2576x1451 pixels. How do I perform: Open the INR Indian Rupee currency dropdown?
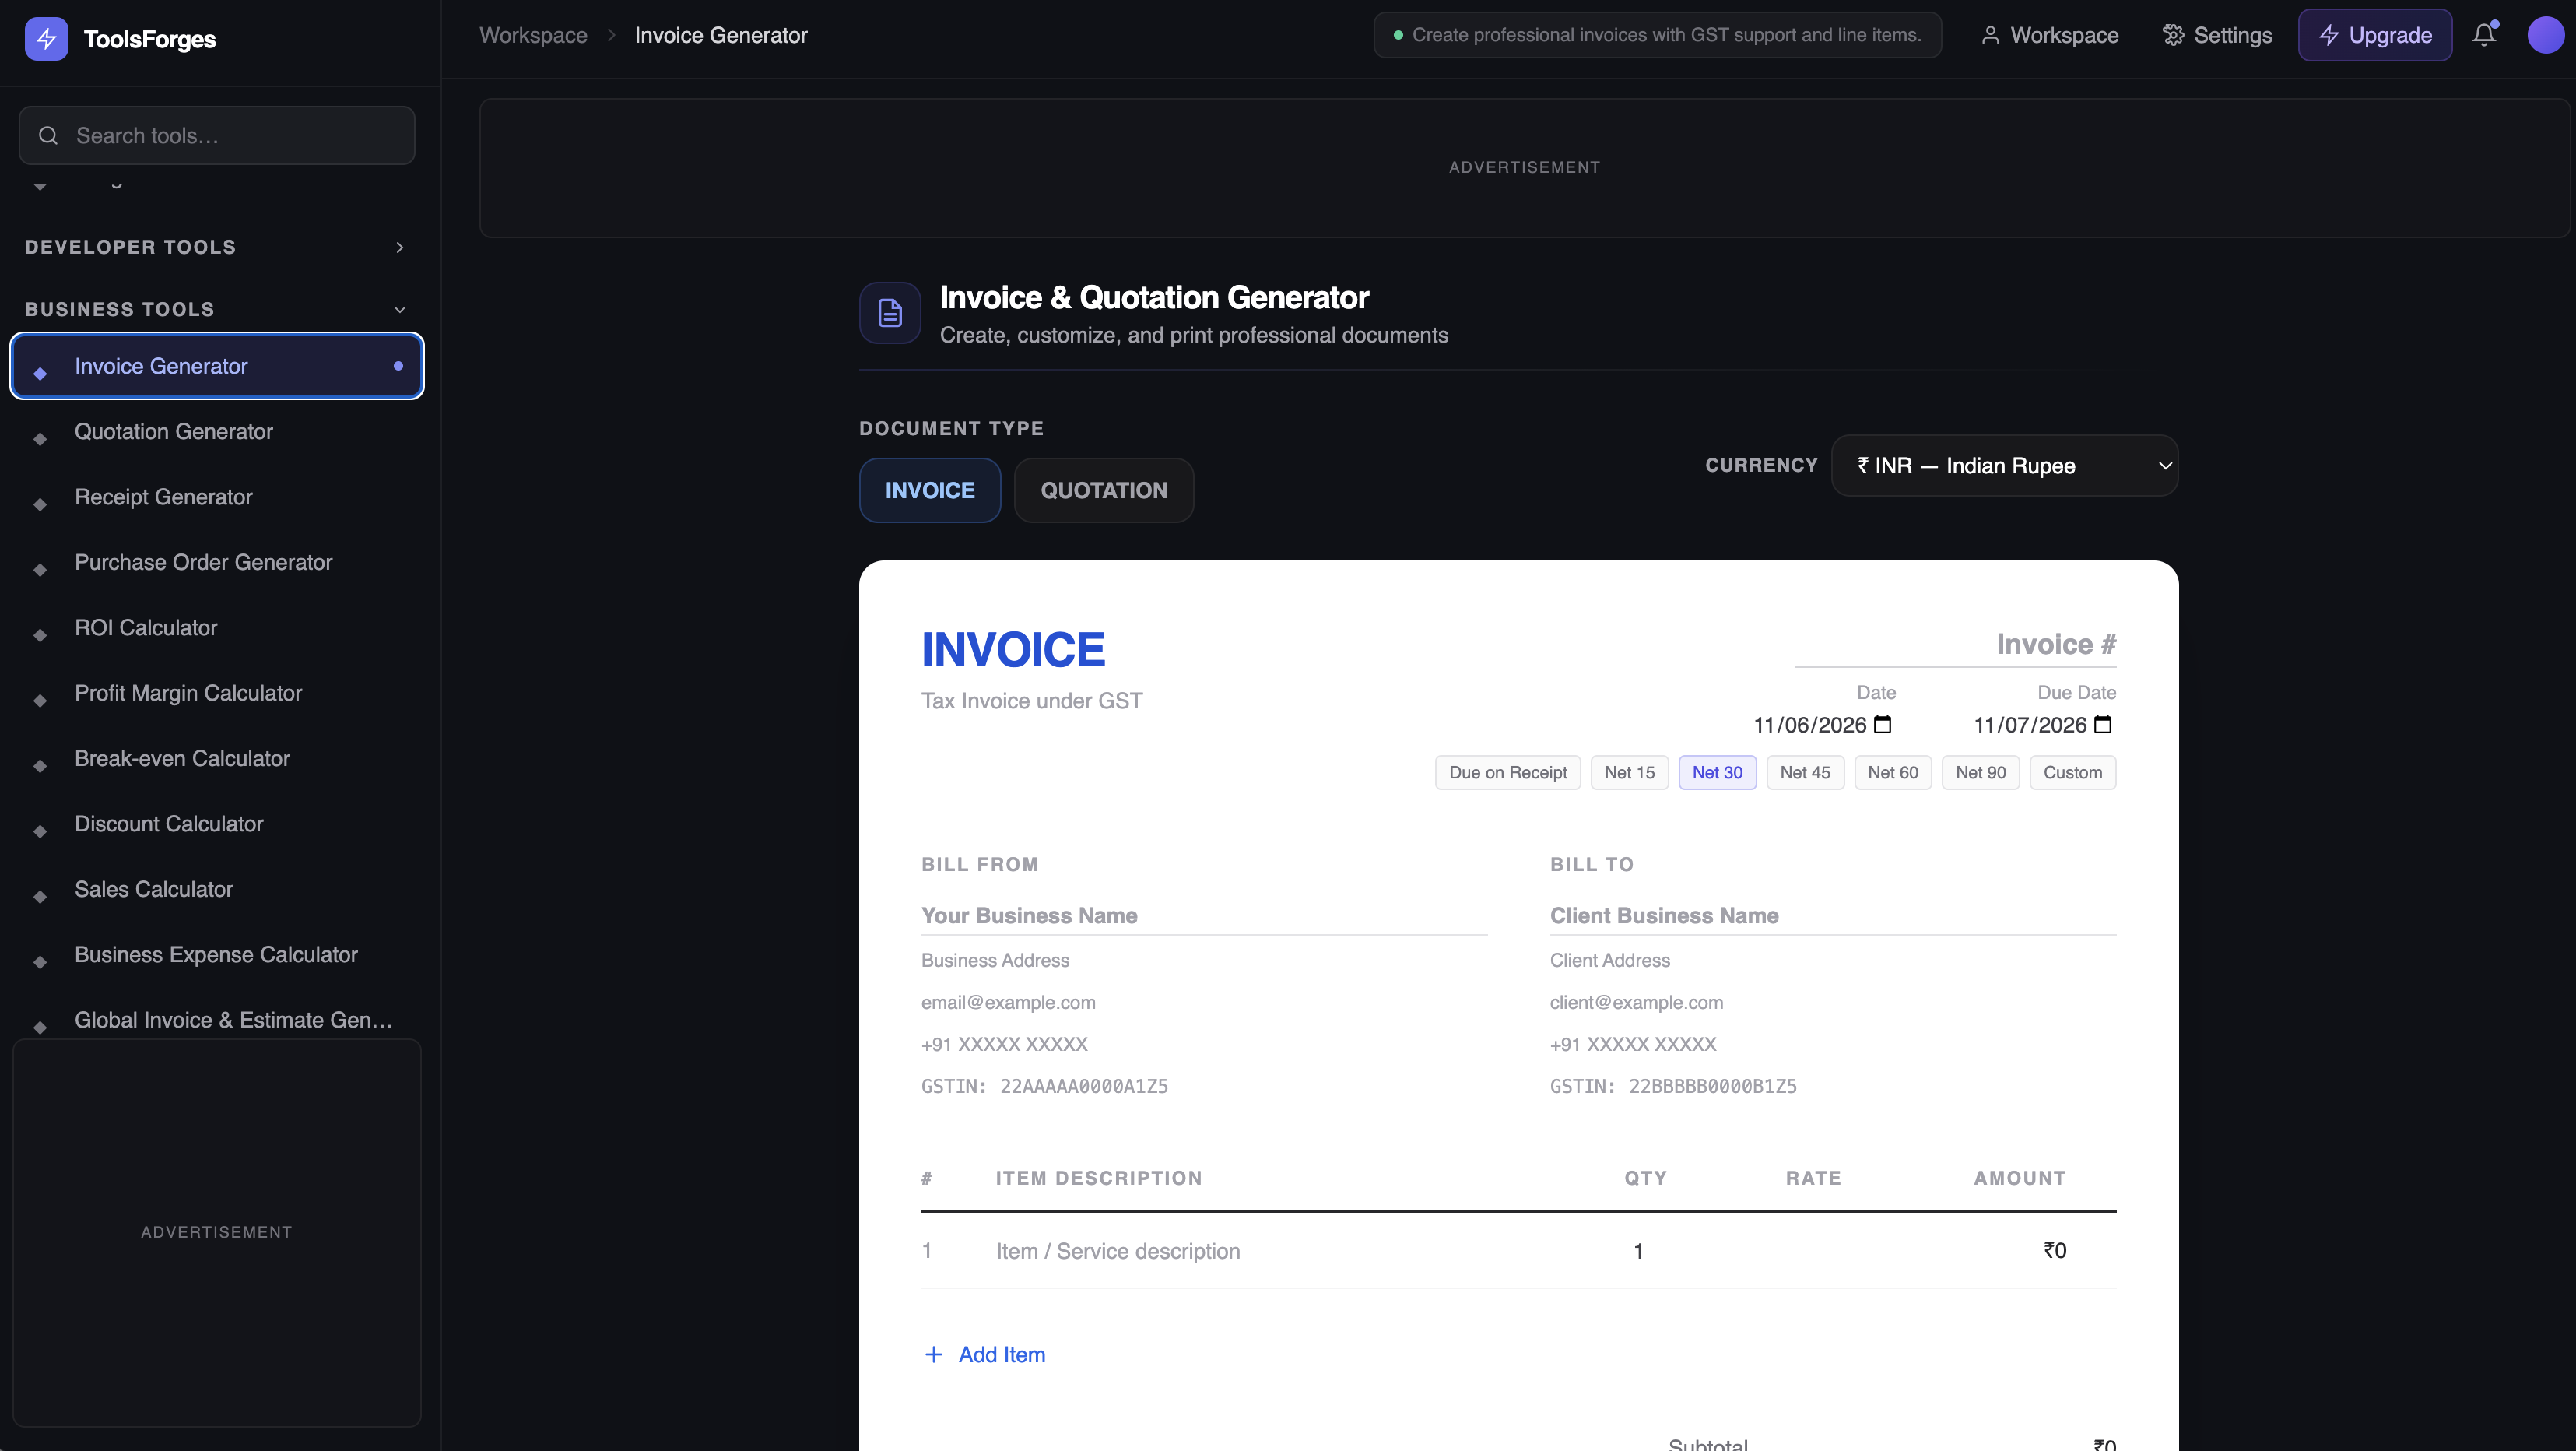[x=2004, y=465]
